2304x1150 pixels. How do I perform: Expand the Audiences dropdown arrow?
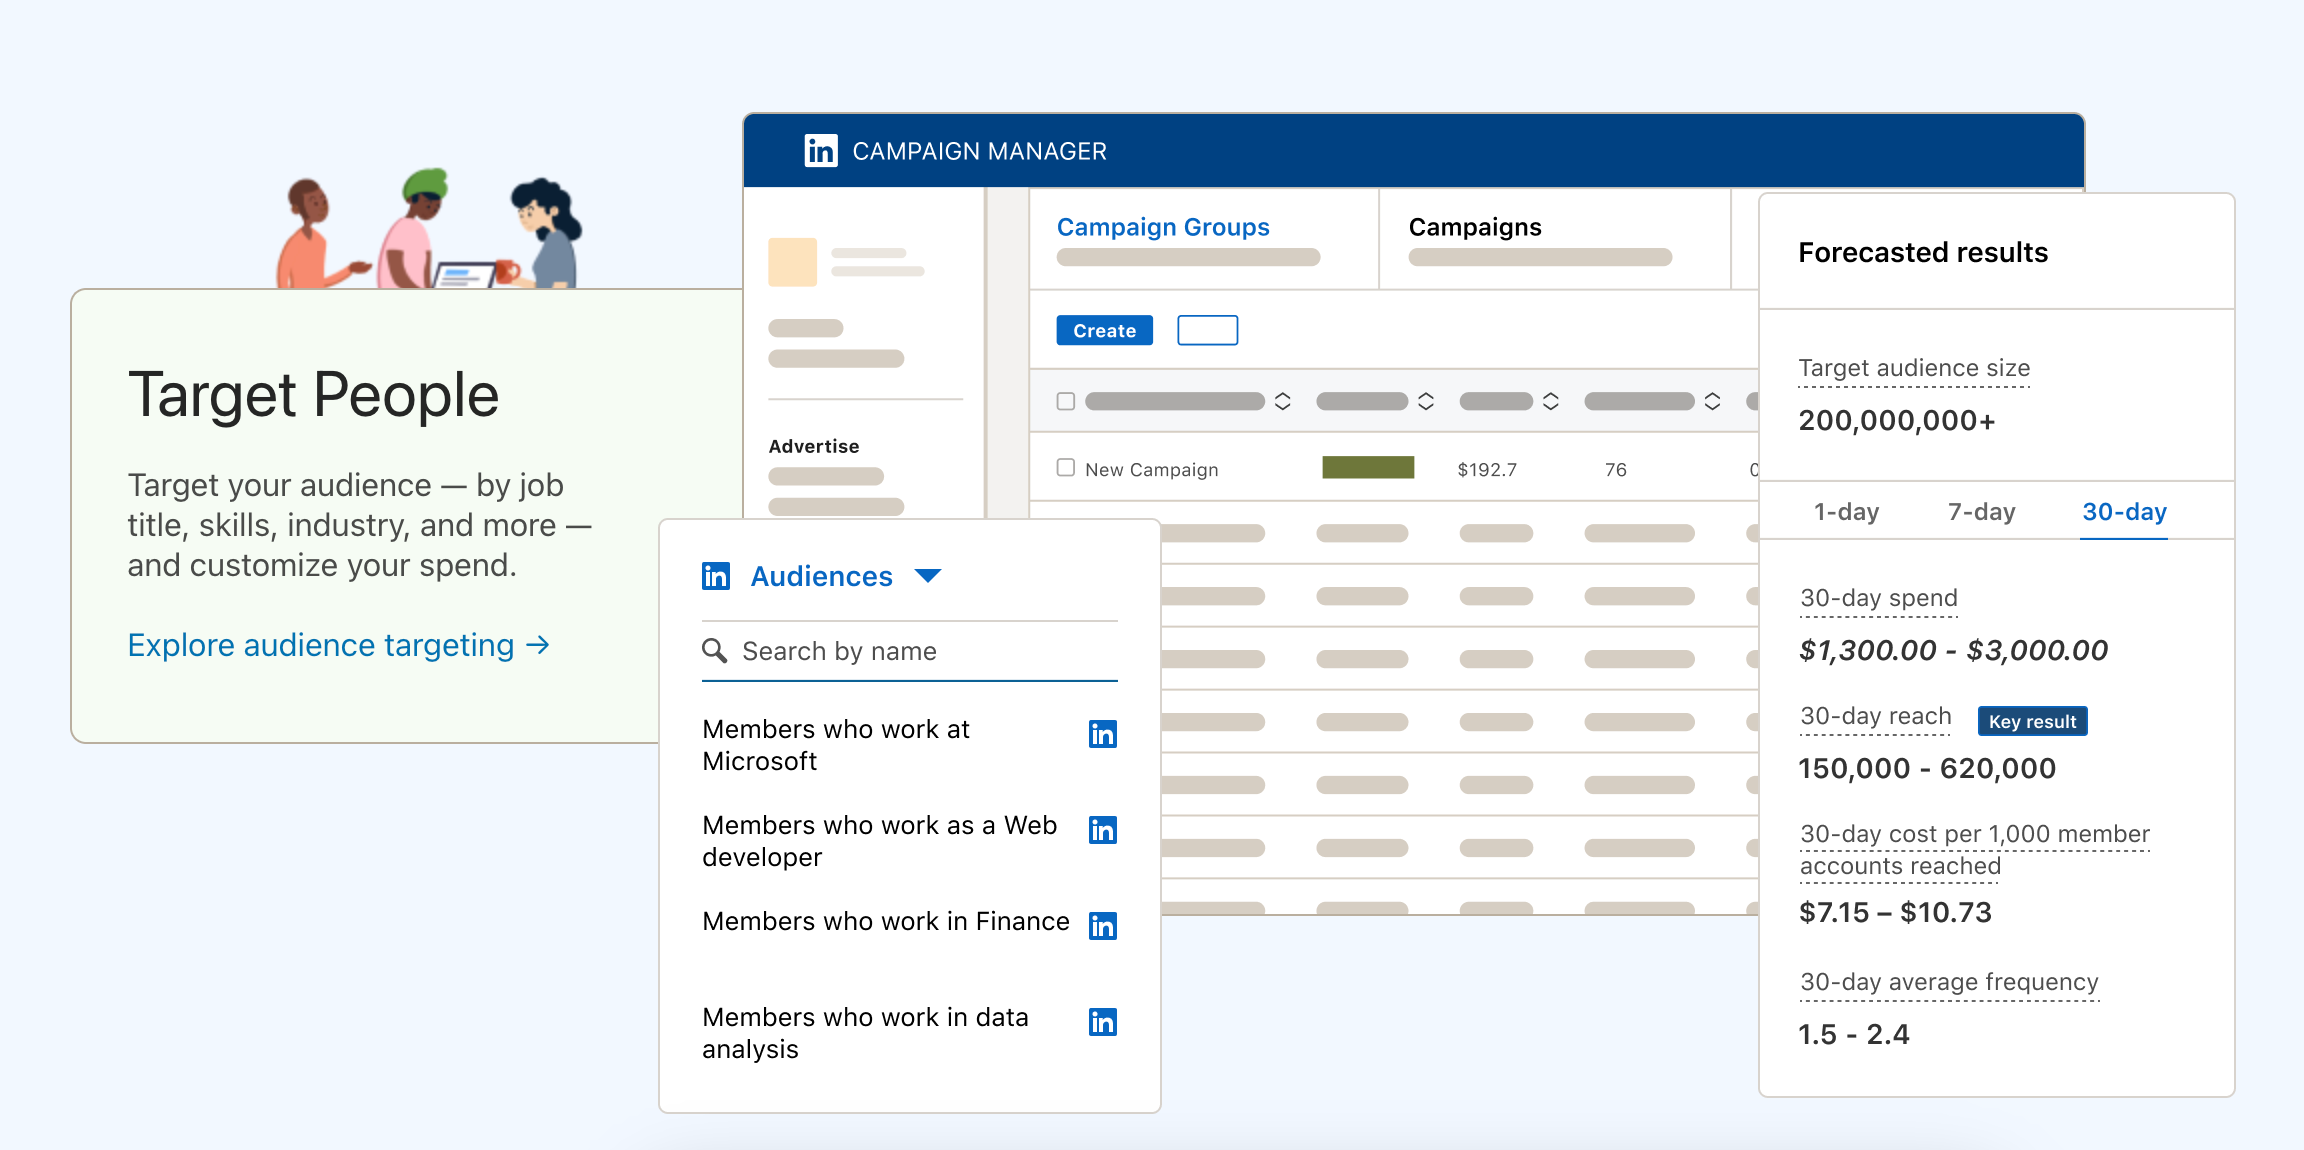pyautogui.click(x=928, y=576)
